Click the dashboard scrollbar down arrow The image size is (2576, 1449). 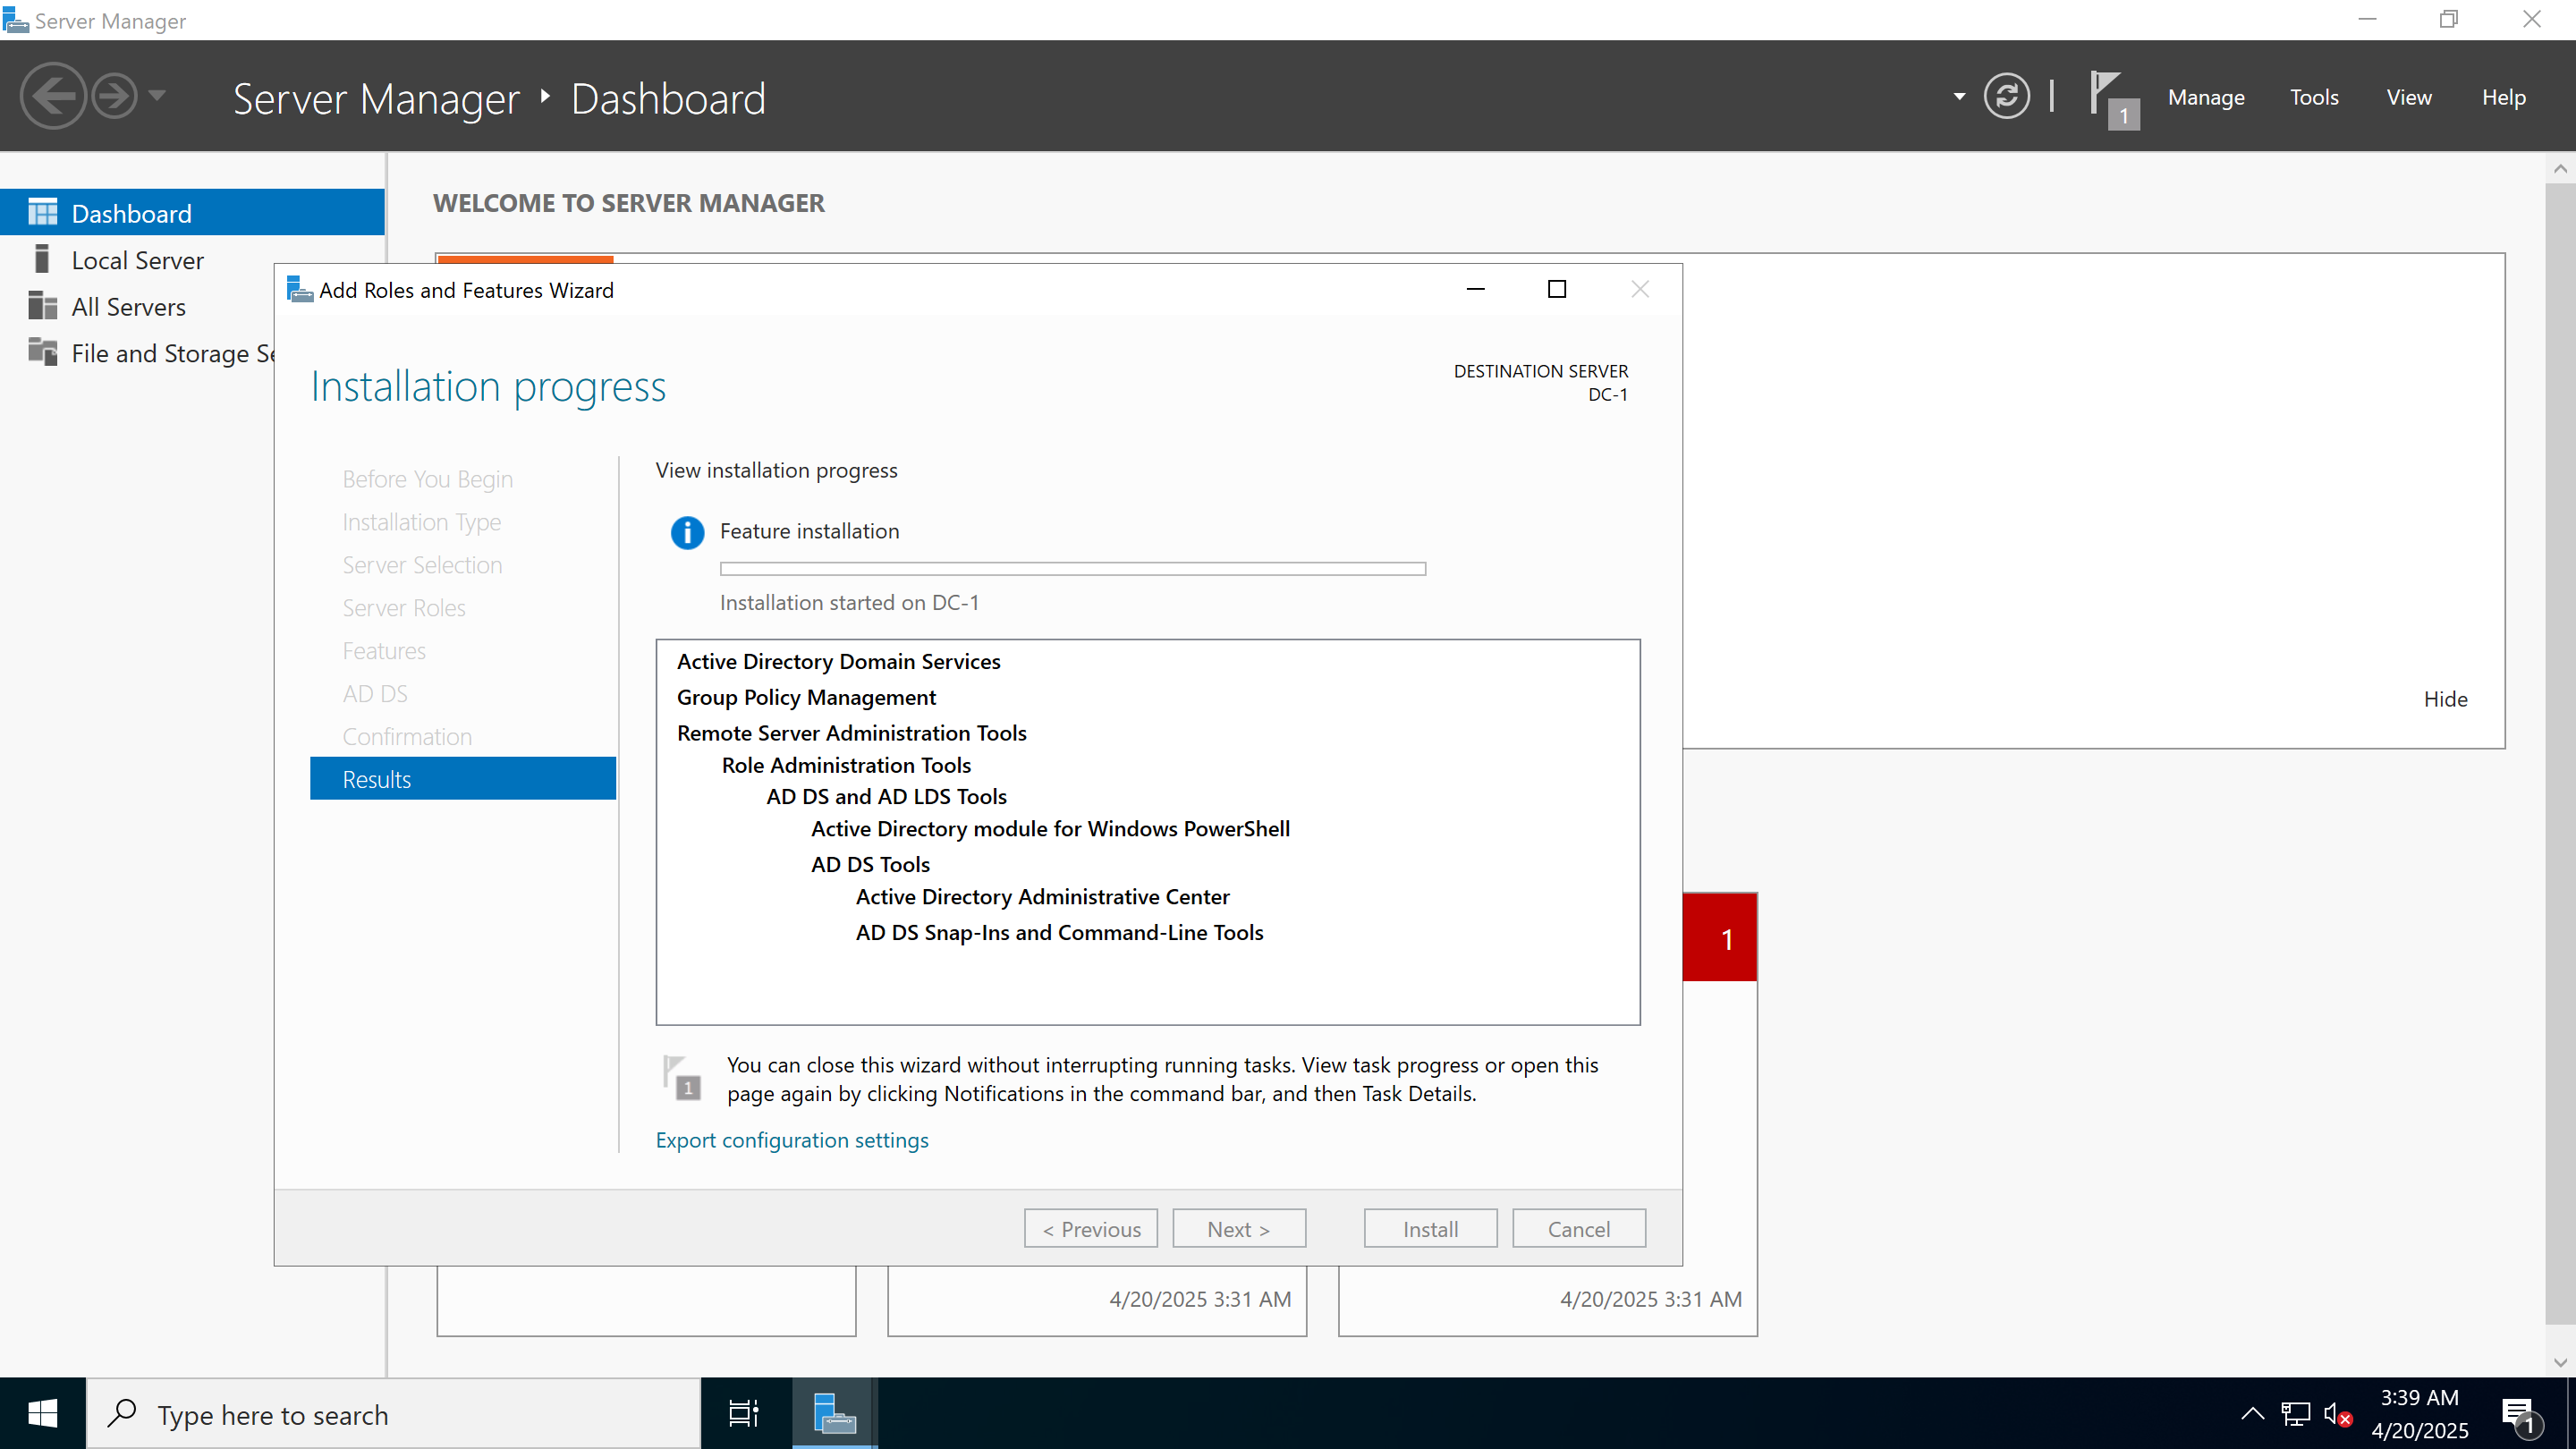click(2560, 1362)
